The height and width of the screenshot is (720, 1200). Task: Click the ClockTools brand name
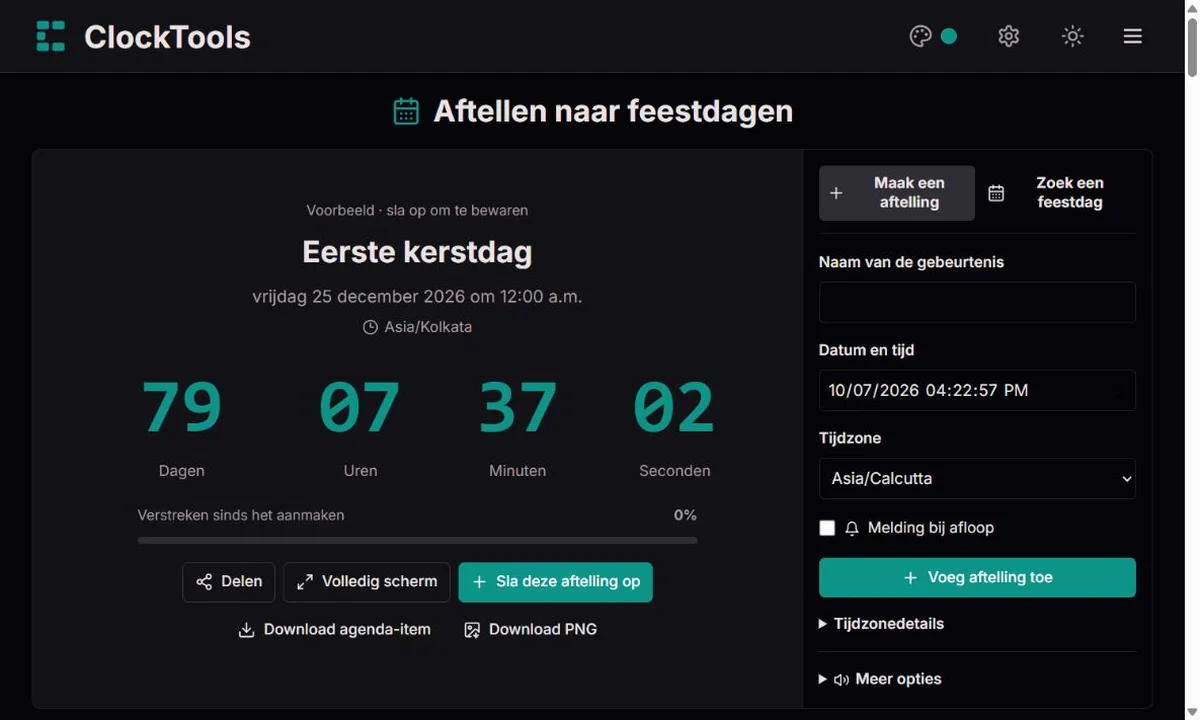coord(167,37)
